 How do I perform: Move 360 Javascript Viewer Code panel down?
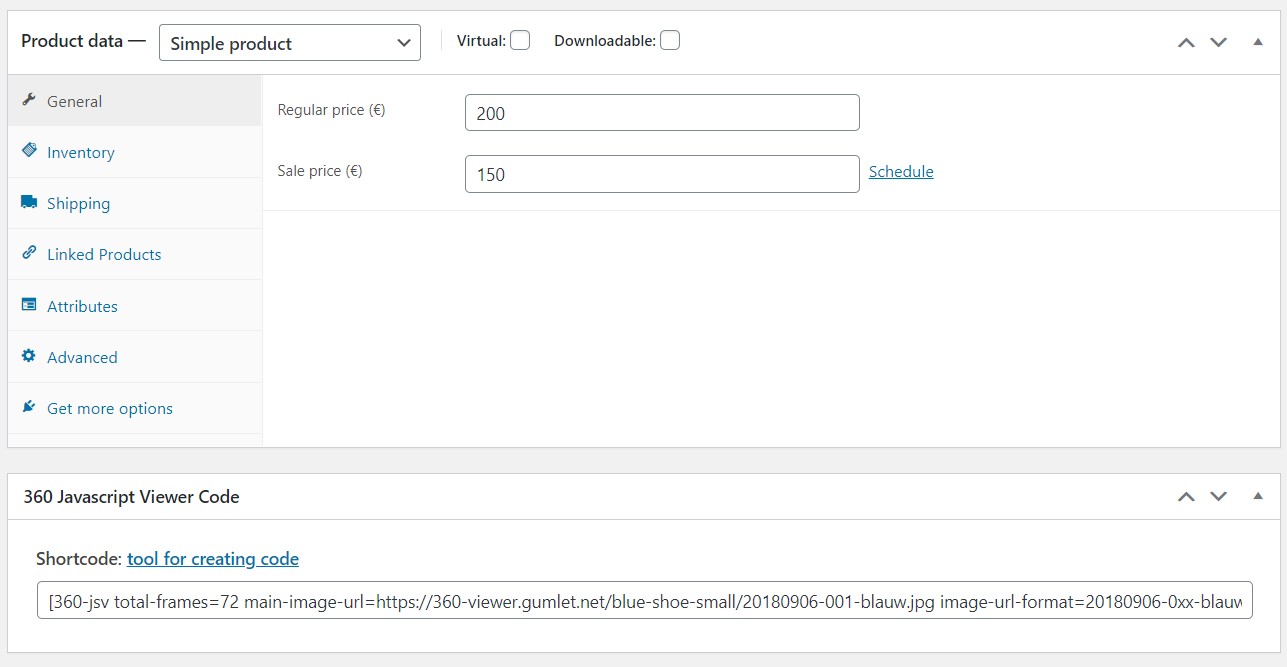coord(1218,496)
